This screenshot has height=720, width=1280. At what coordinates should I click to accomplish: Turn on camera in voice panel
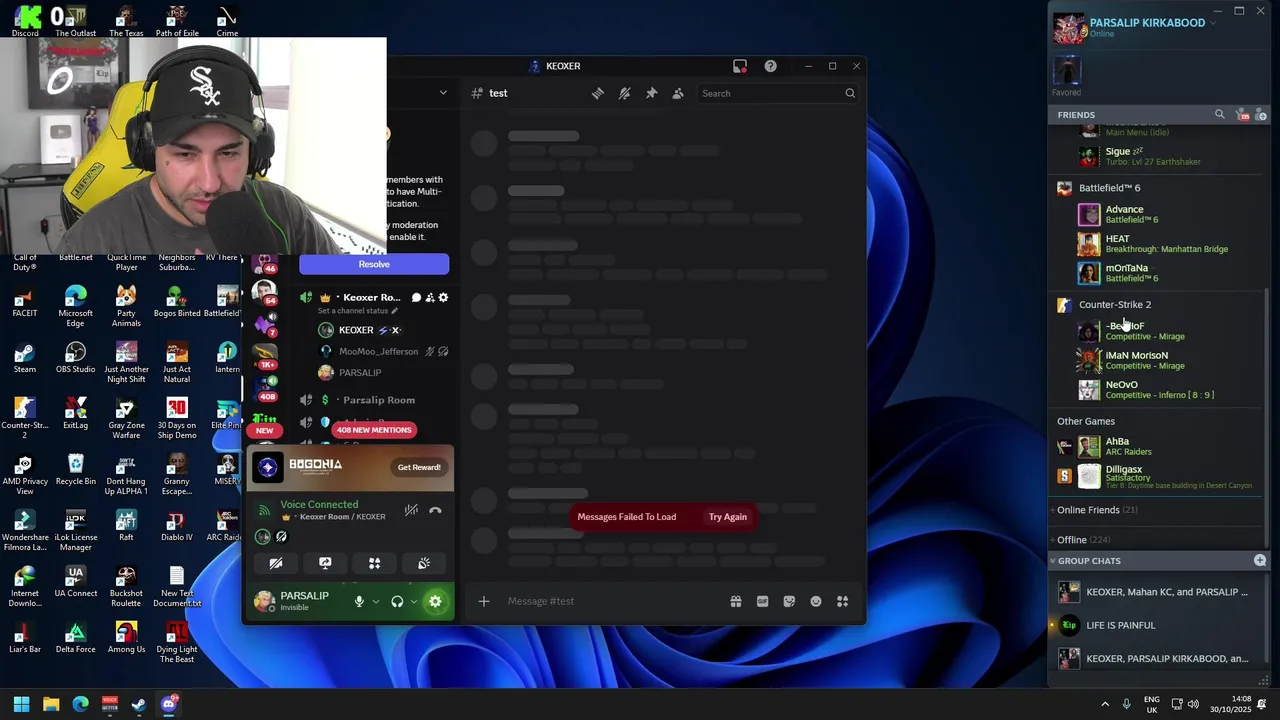(276, 563)
